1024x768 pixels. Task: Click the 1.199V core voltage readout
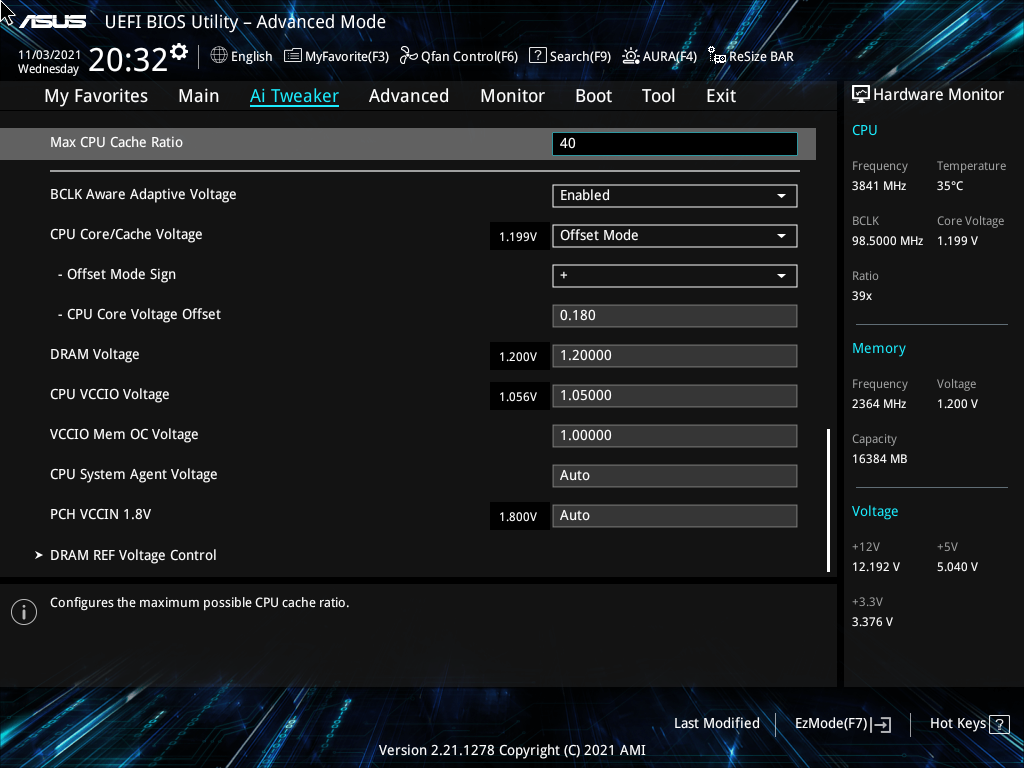click(x=519, y=236)
